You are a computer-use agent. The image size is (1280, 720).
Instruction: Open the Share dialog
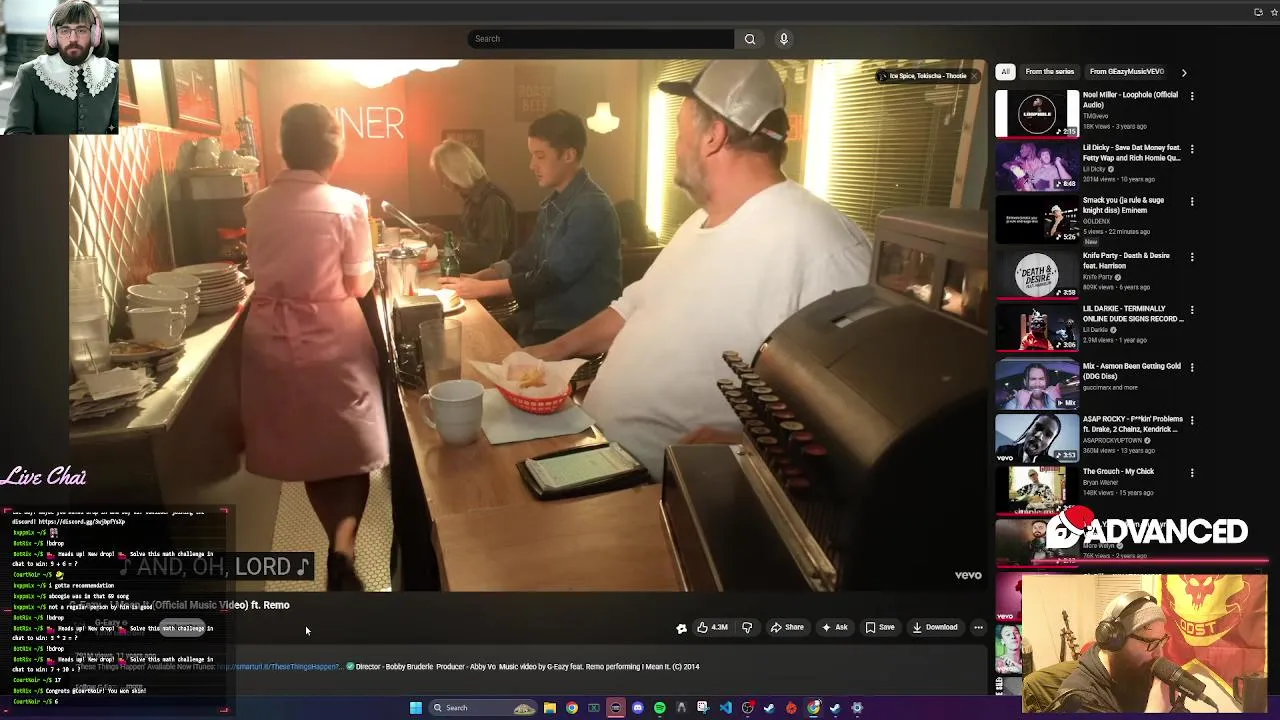tap(787, 627)
